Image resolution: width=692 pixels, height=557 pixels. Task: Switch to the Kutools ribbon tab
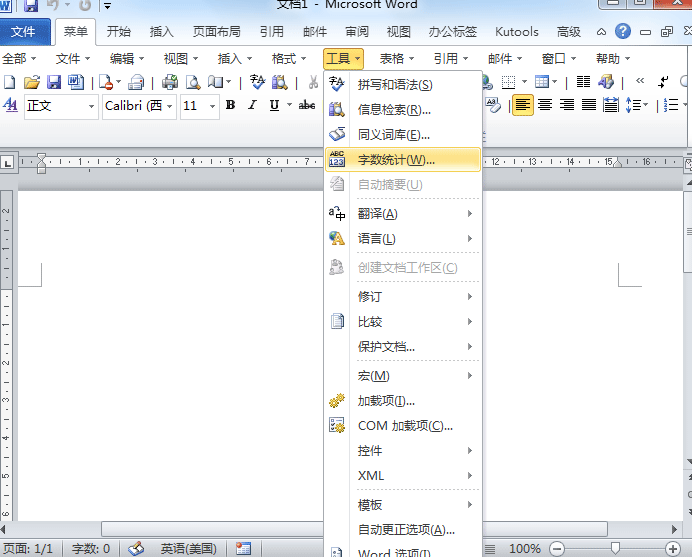tap(517, 31)
